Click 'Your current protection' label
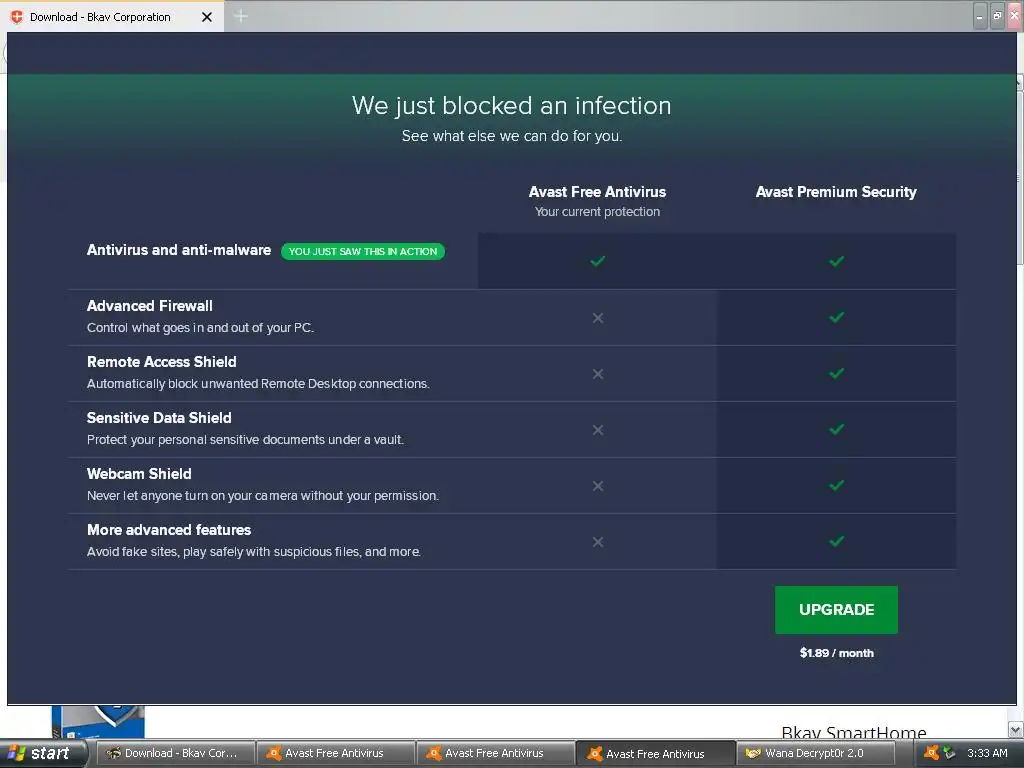1024x768 pixels. click(597, 212)
